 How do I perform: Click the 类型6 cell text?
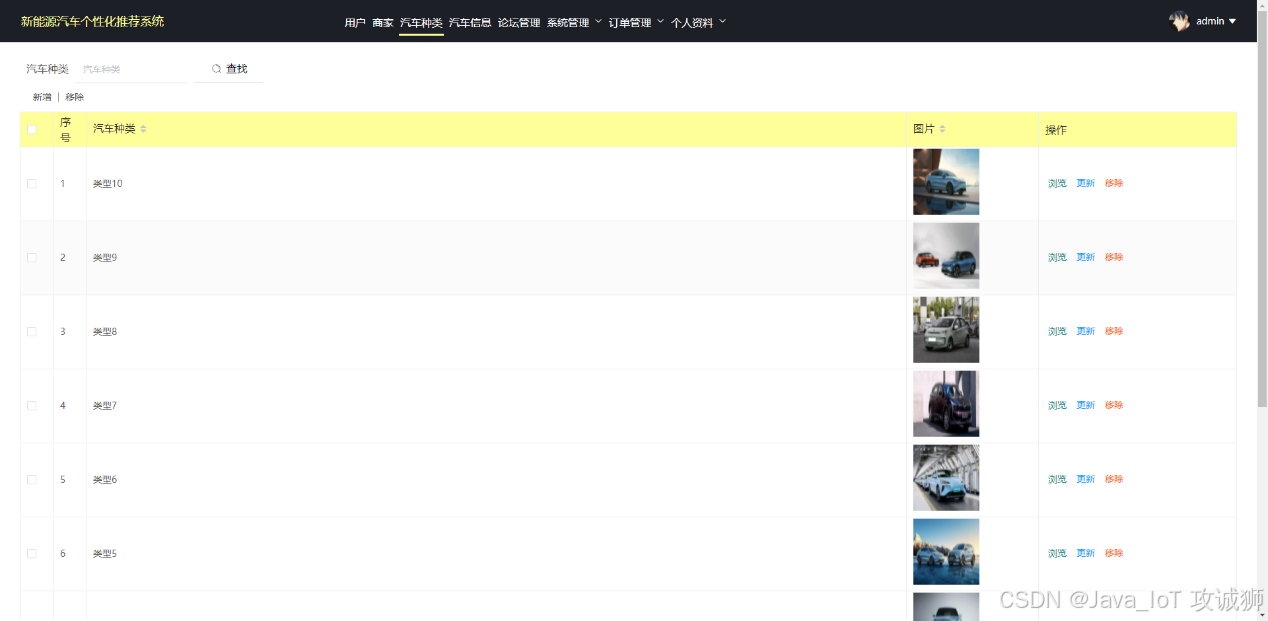[x=105, y=480]
